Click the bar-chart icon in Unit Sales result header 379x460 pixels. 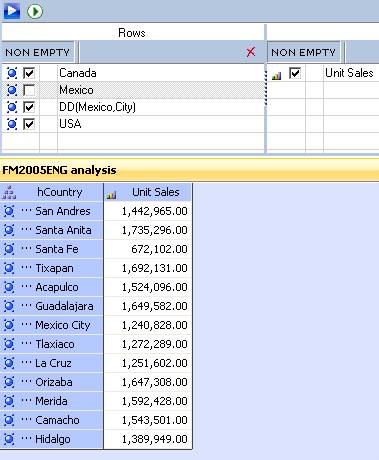111,195
